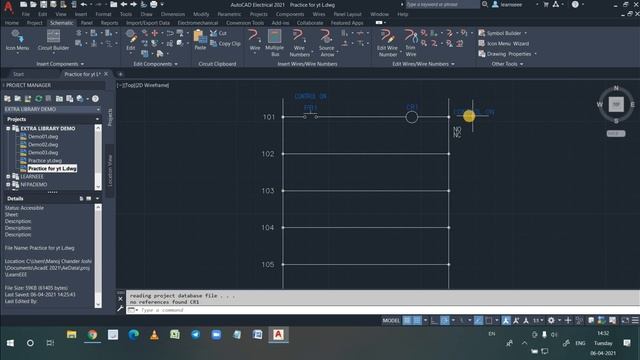The width and height of the screenshot is (640, 360).
Task: Select Practice yt.dwg in project tree
Action: (x=44, y=160)
